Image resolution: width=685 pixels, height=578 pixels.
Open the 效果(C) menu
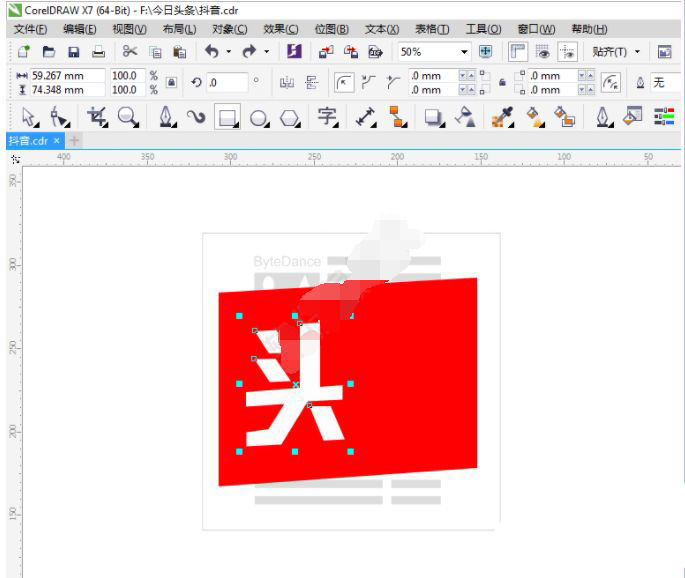click(x=280, y=29)
